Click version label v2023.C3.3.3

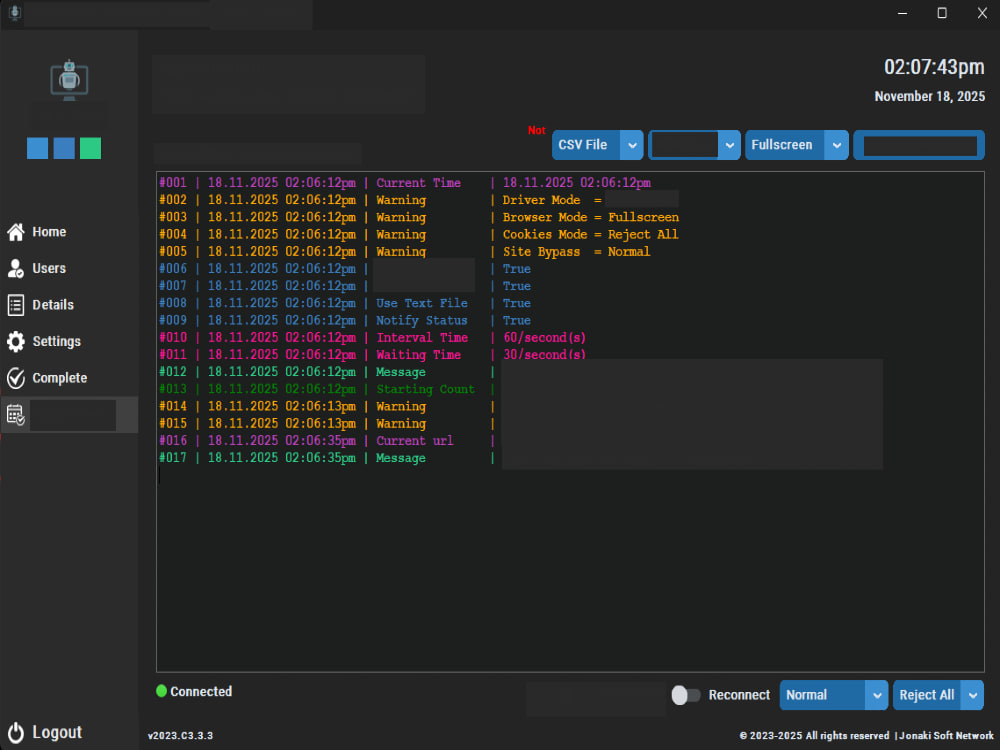(x=180, y=735)
